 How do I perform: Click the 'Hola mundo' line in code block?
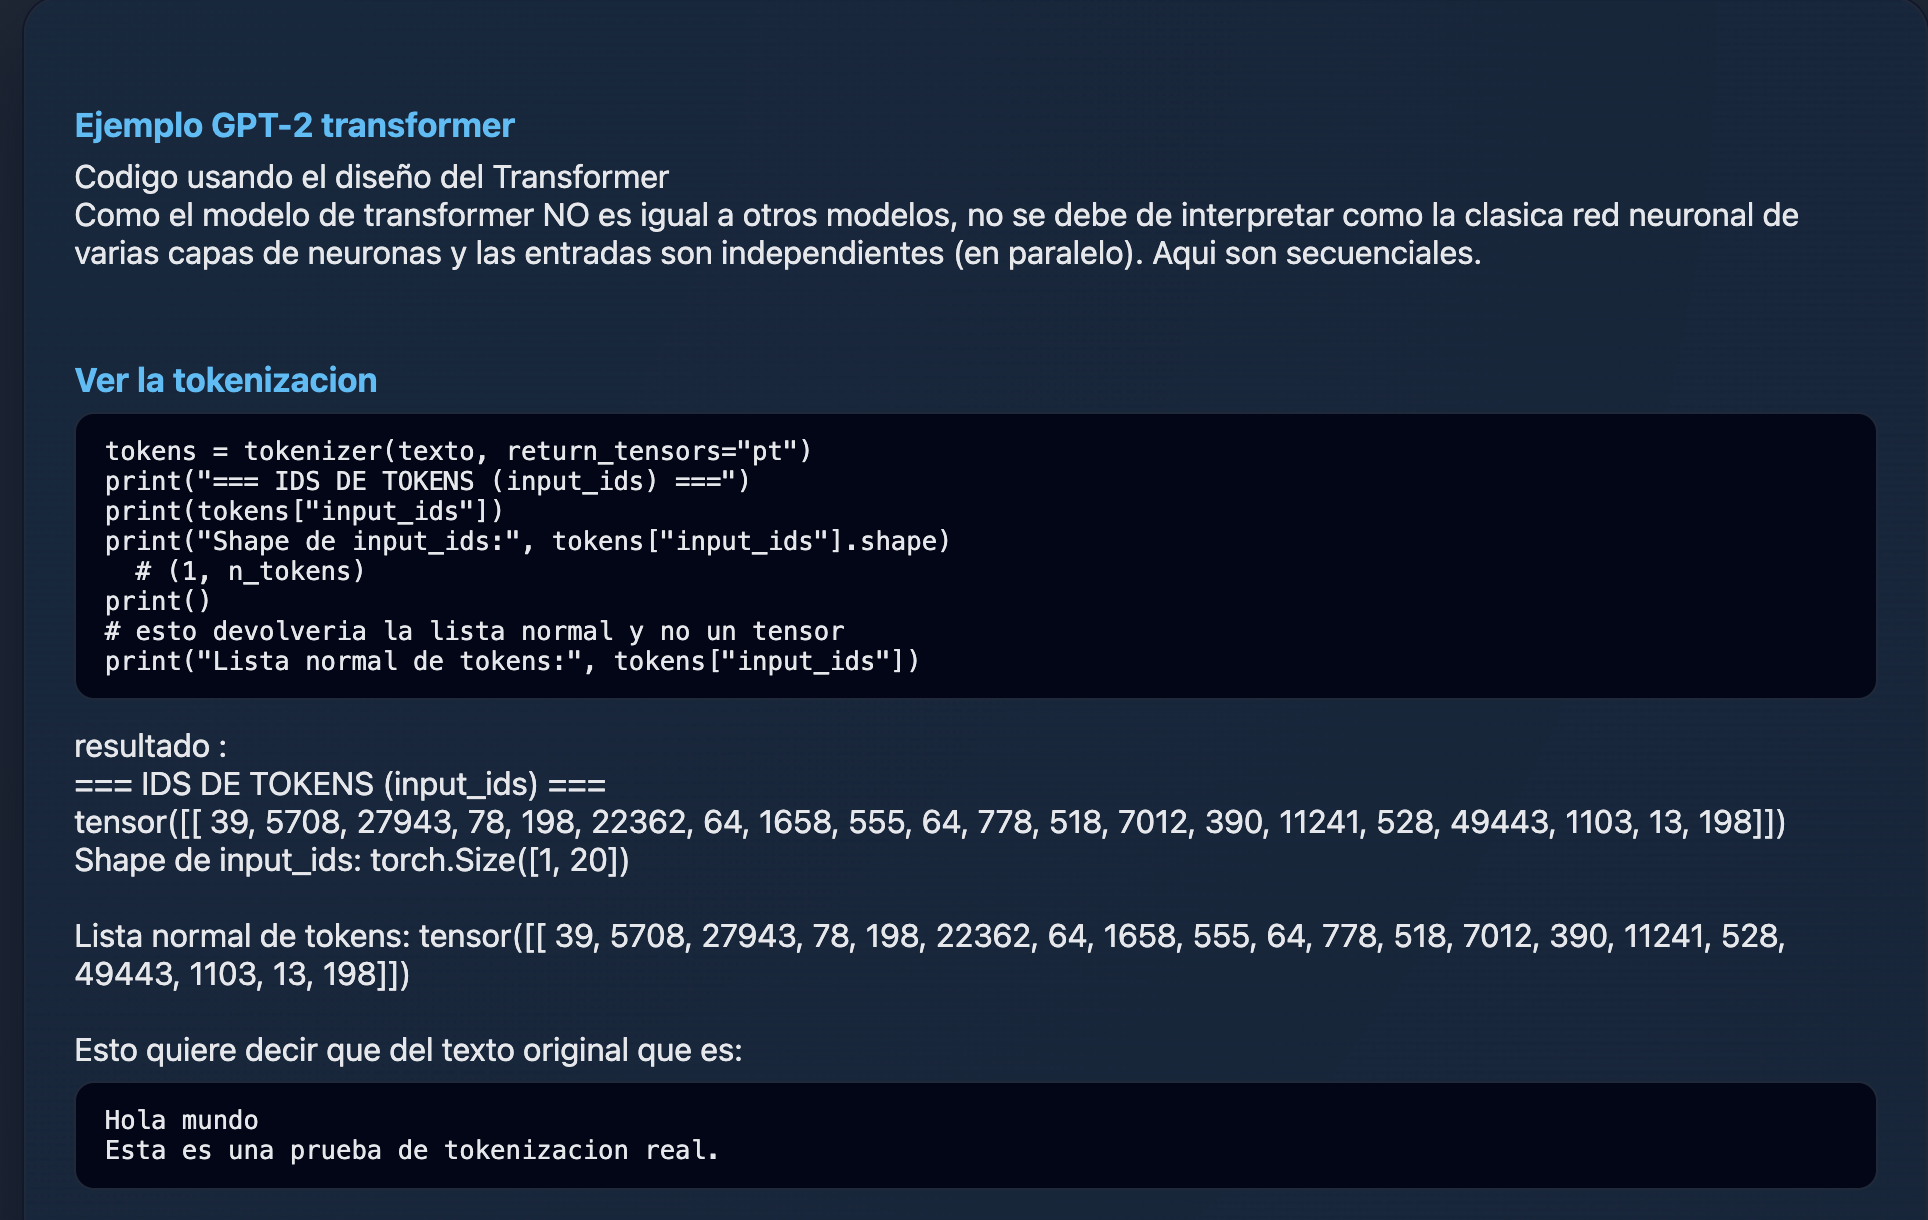pyautogui.click(x=182, y=1120)
